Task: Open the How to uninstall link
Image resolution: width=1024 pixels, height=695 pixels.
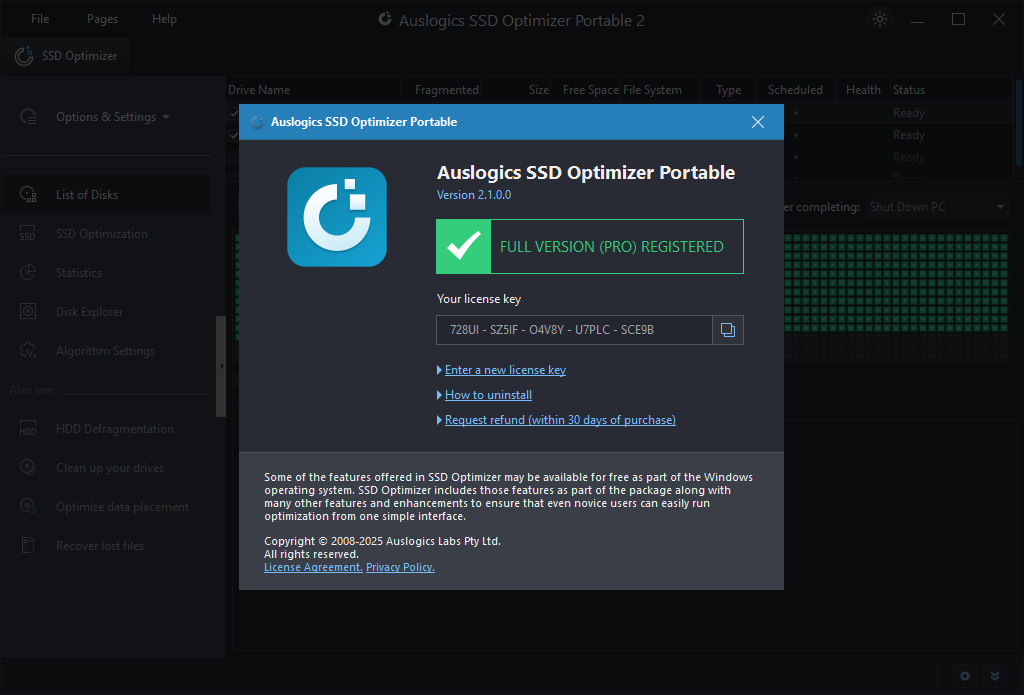Action: coord(488,395)
